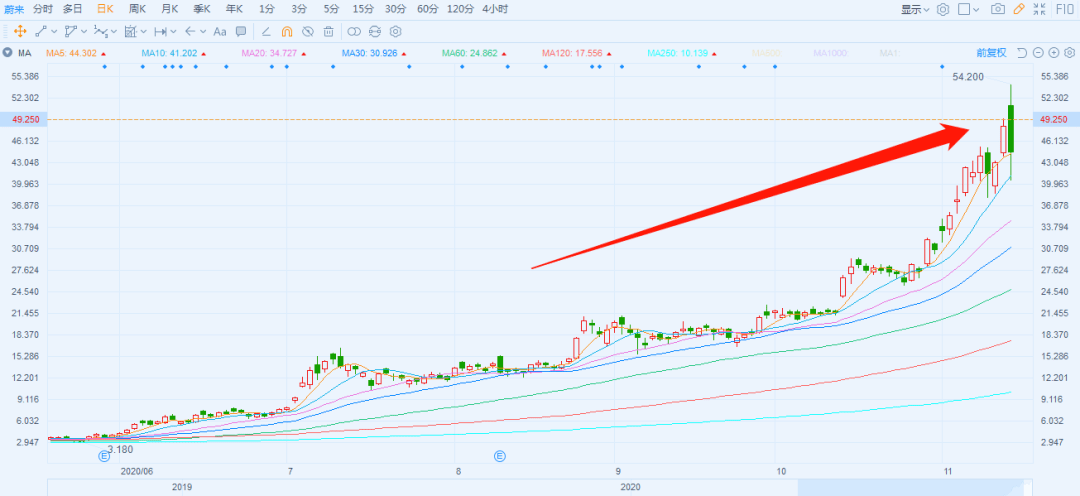The height and width of the screenshot is (496, 1080).
Task: Click the F10 company info button
Action: coord(1065,9)
